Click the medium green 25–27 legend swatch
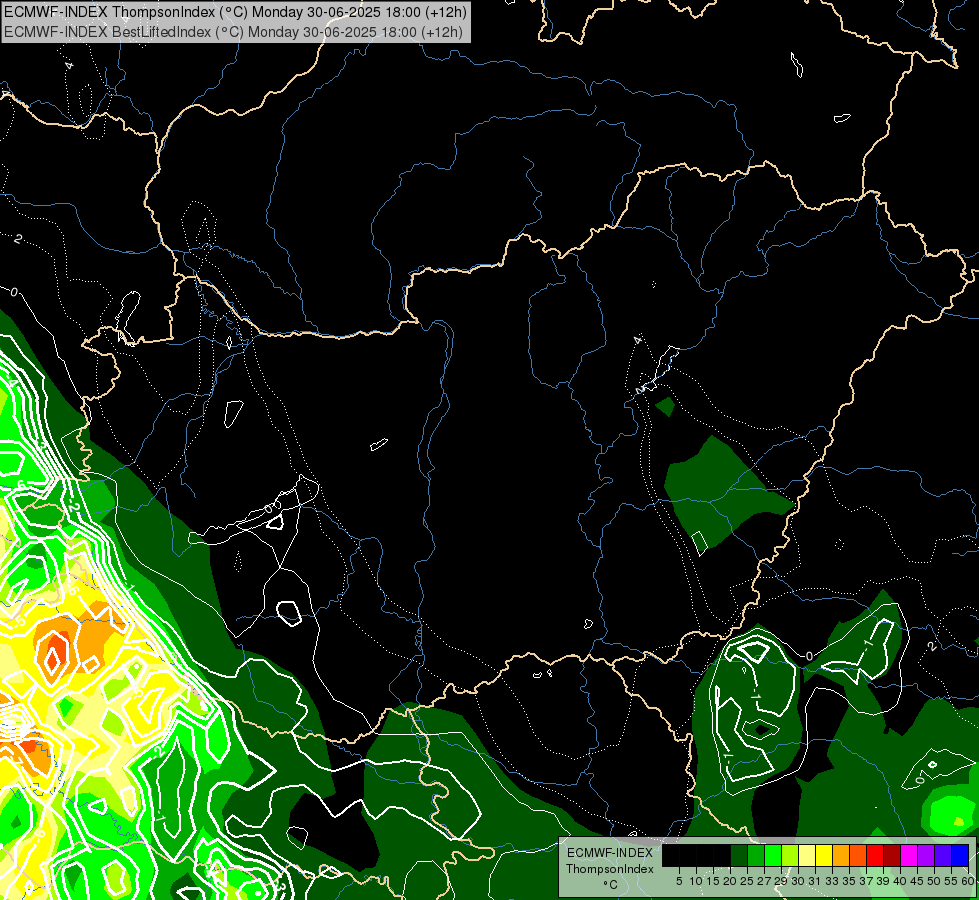Image resolution: width=979 pixels, height=900 pixels. (756, 856)
